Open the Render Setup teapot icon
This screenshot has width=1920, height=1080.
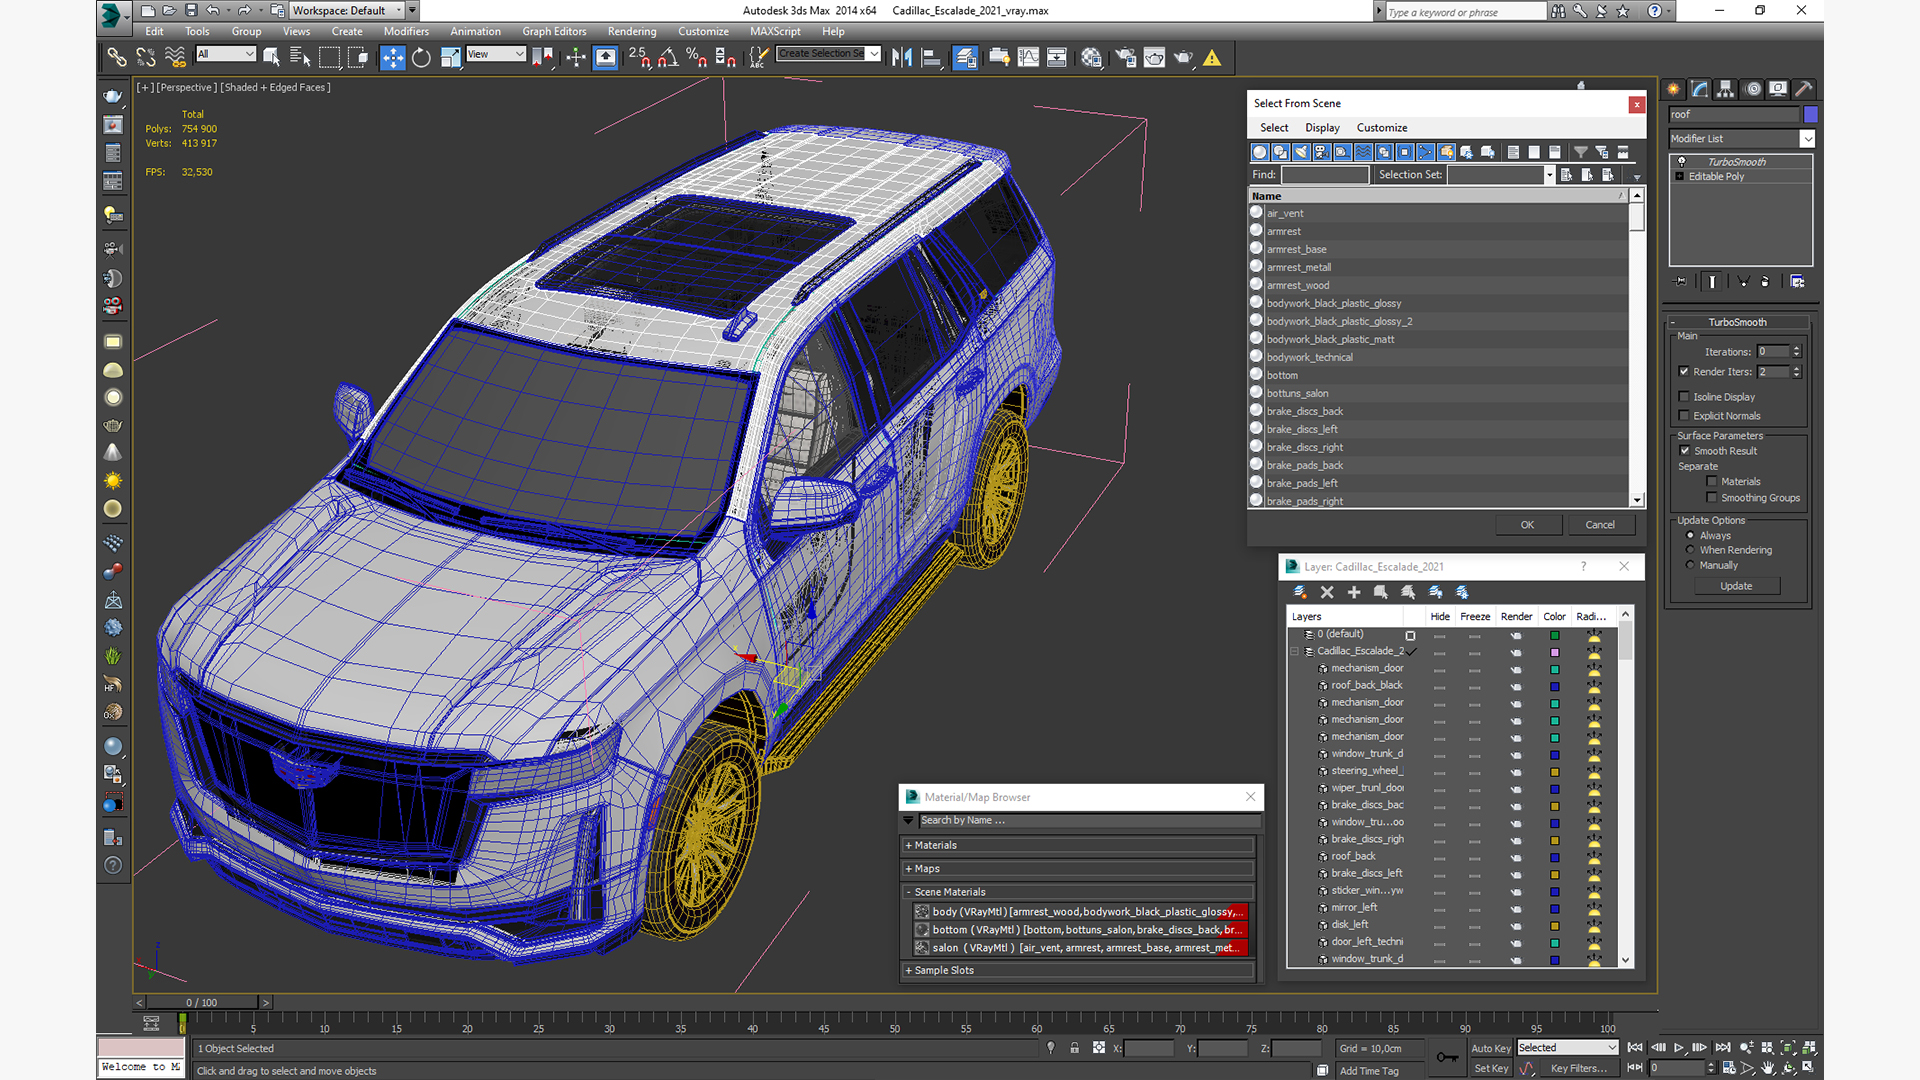pos(1126,58)
